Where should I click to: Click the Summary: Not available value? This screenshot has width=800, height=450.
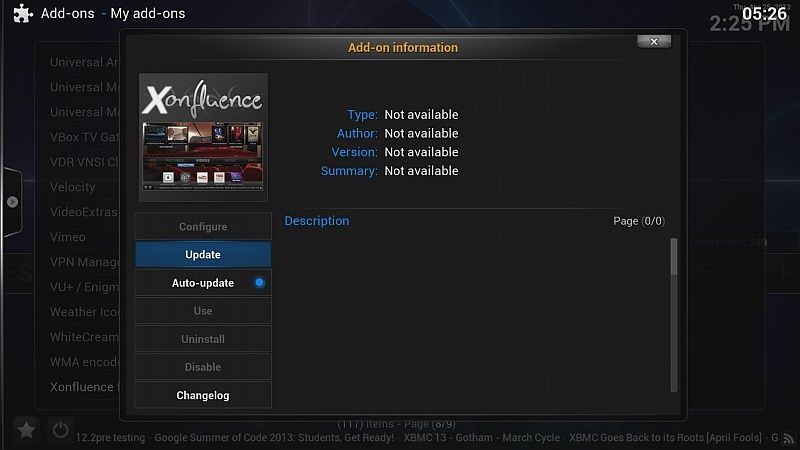click(421, 171)
